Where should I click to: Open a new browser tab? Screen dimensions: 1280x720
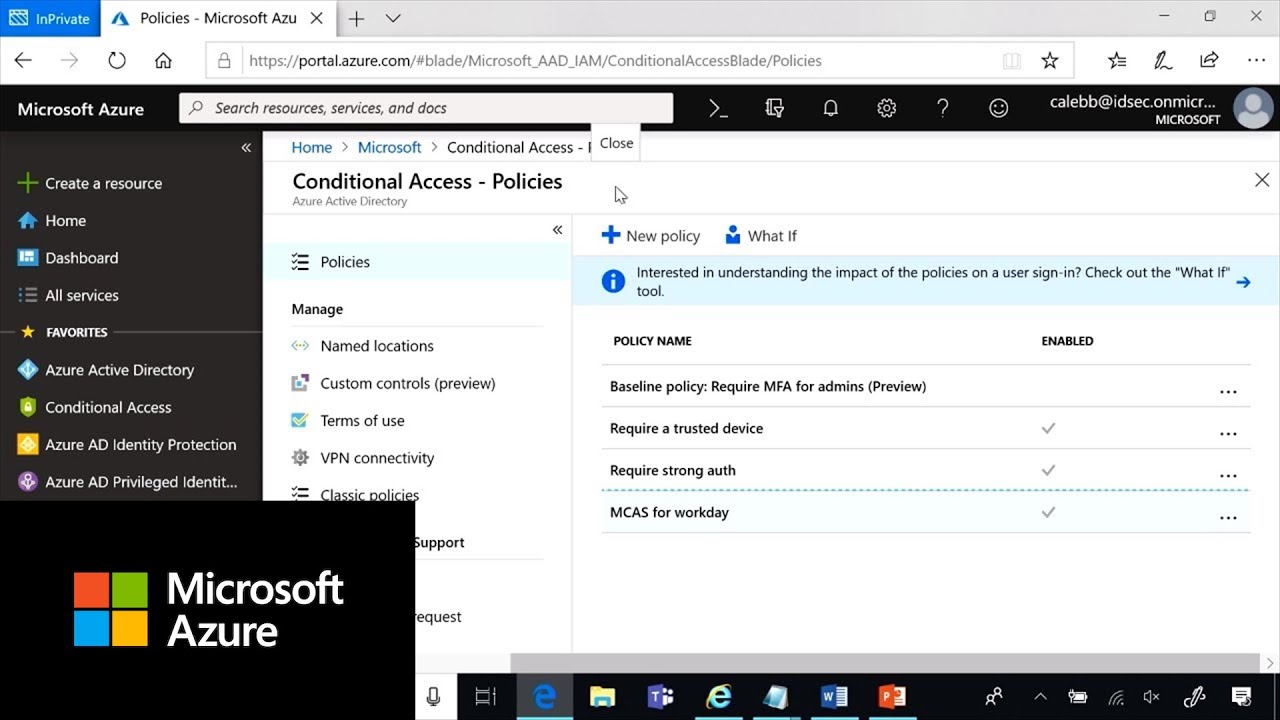click(x=356, y=18)
